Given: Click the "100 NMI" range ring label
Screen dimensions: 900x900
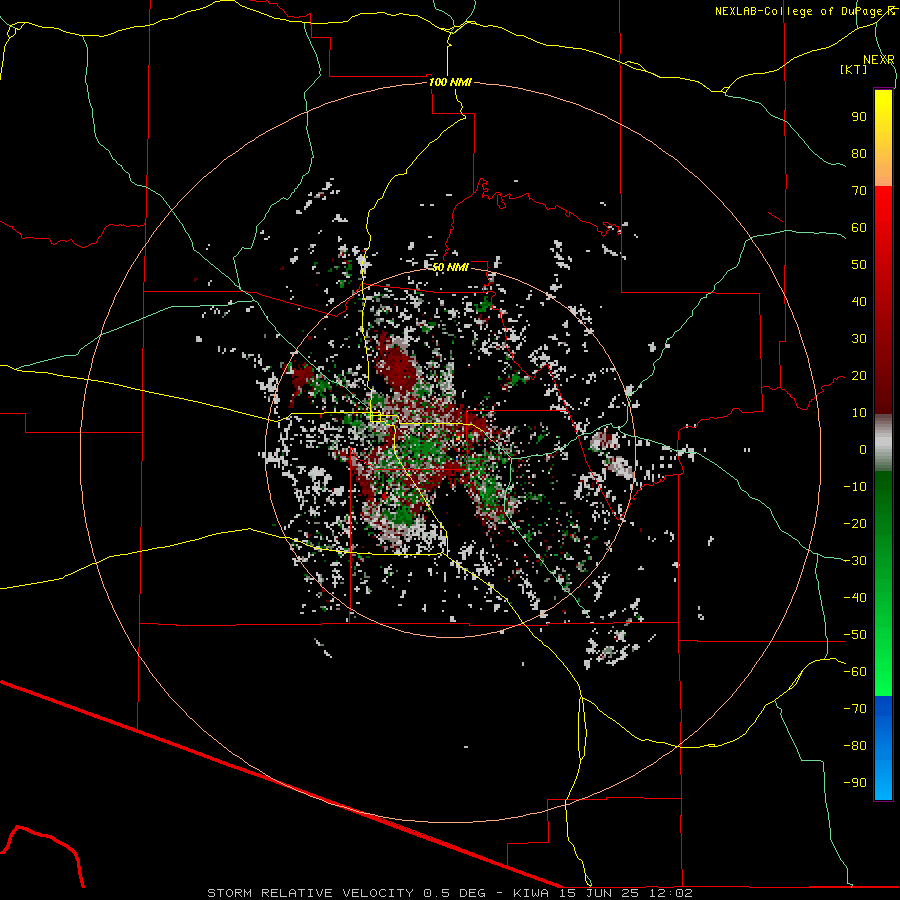Looking at the screenshot, I should [x=451, y=82].
